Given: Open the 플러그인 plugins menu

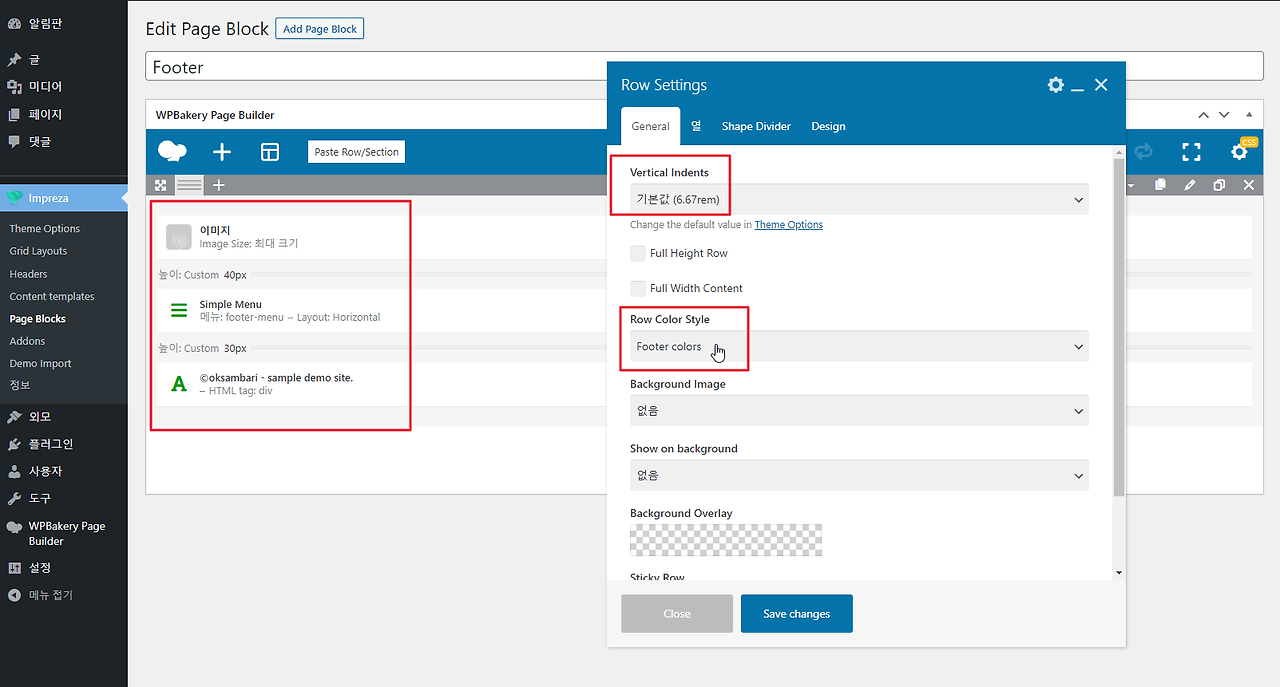Looking at the screenshot, I should tap(64, 443).
